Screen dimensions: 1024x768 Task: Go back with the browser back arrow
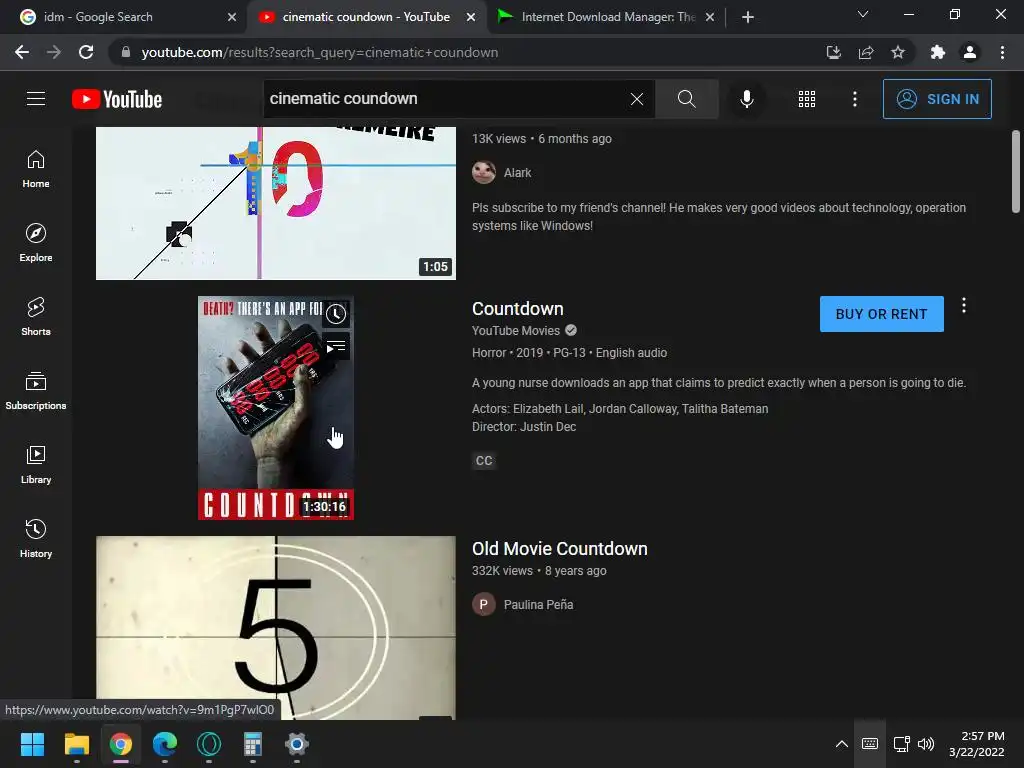tap(22, 52)
